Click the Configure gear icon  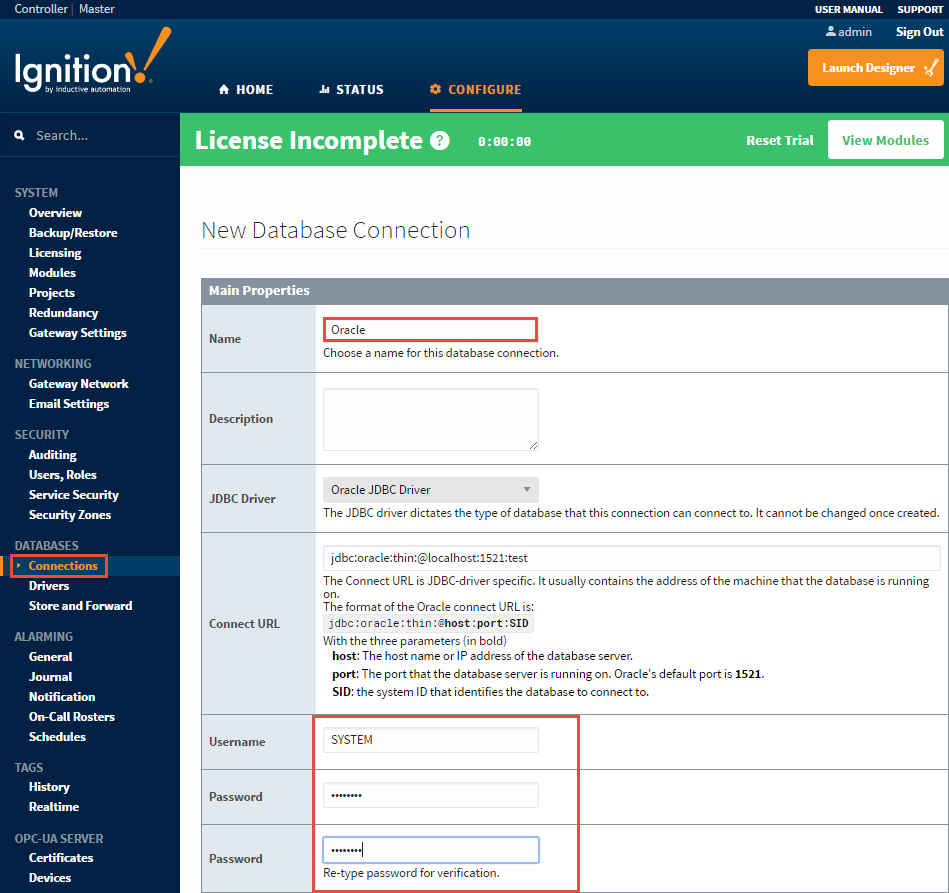tap(434, 89)
